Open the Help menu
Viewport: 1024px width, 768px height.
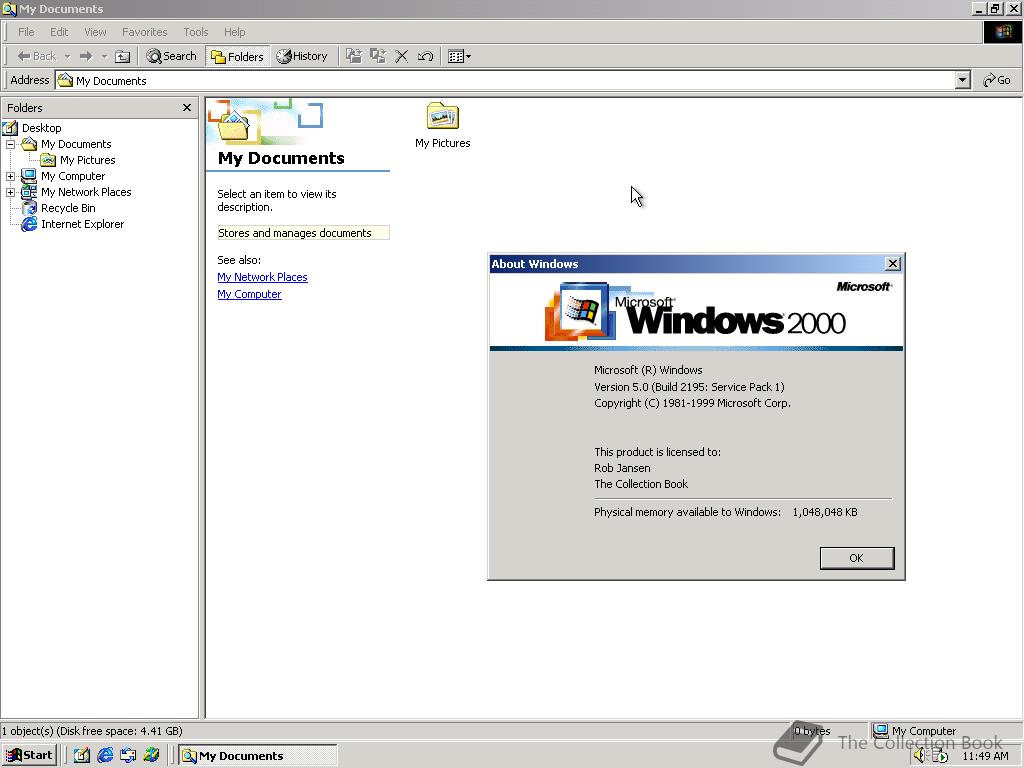point(234,32)
